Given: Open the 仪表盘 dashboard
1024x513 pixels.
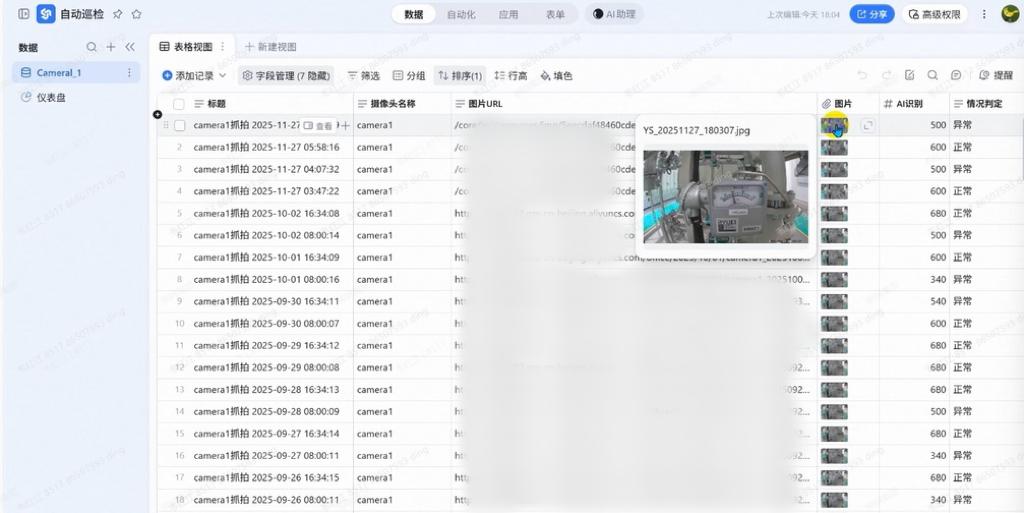Looking at the screenshot, I should [x=76, y=97].
